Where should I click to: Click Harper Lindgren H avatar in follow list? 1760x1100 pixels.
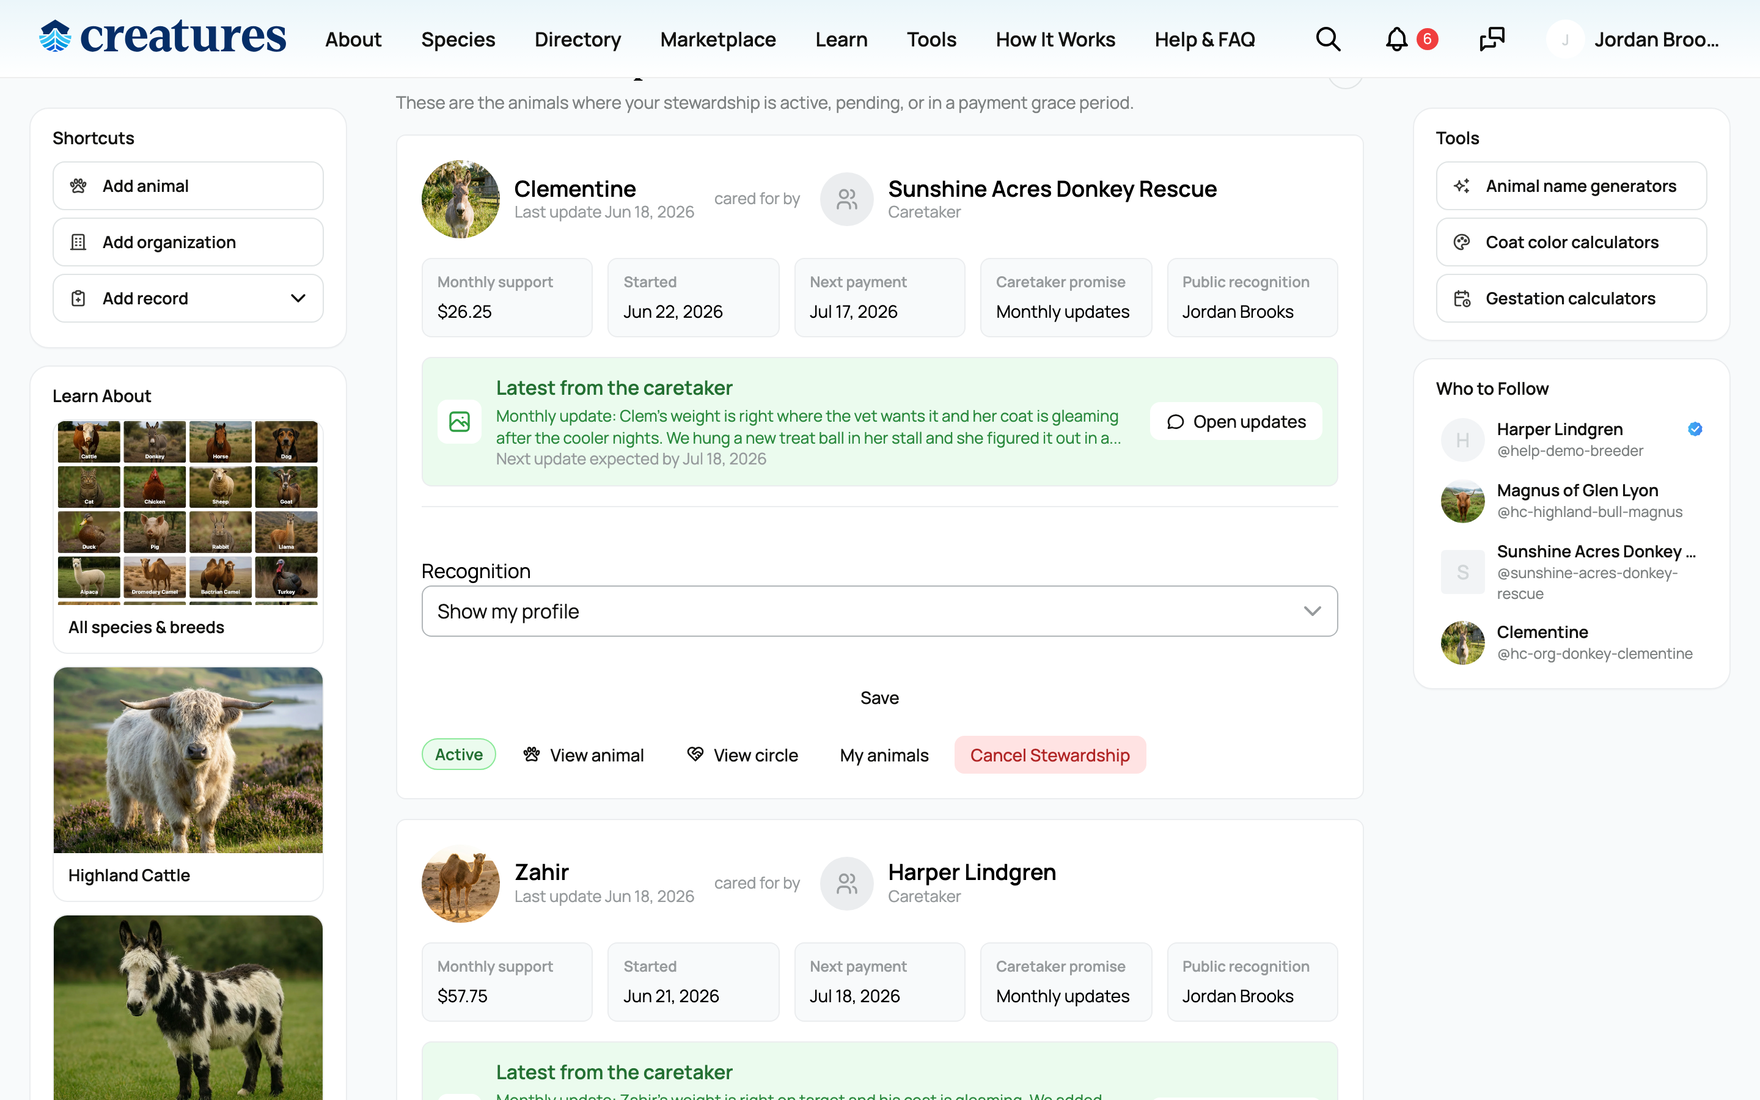(1463, 440)
